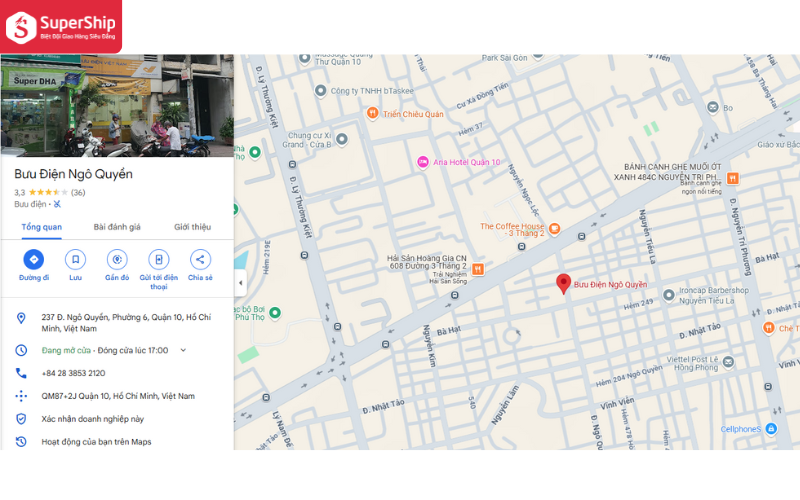
Task: Click the address 237 Đ. Ngô Quyền
Action: (126, 323)
